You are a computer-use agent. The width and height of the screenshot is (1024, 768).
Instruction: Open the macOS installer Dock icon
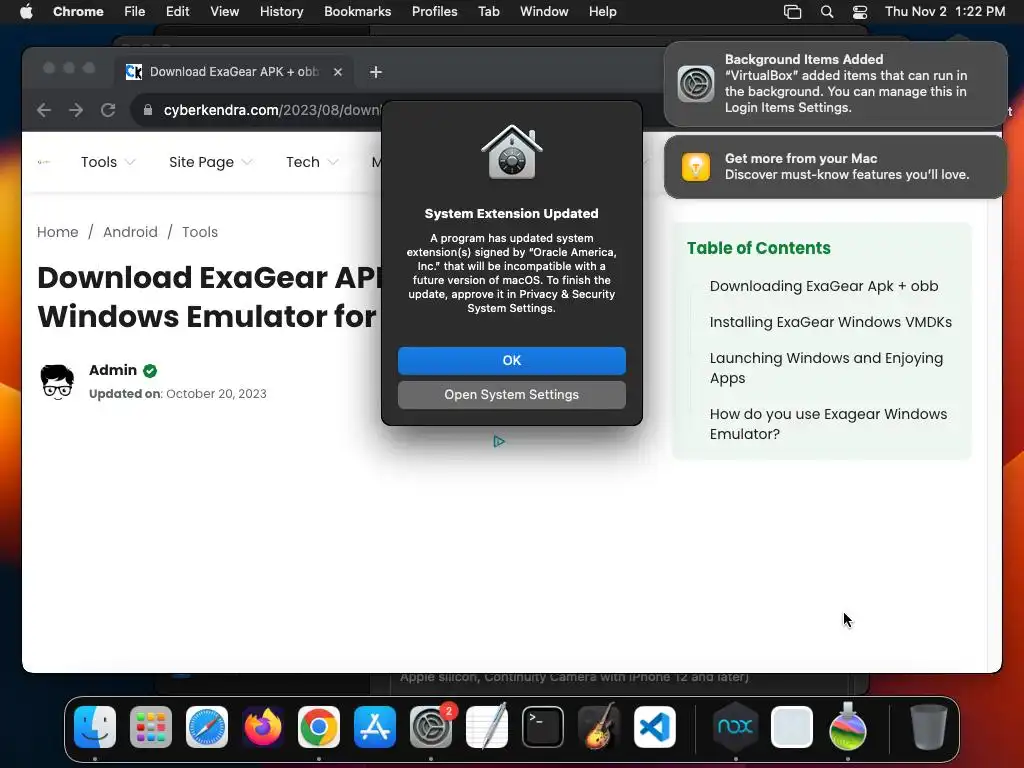click(x=848, y=727)
